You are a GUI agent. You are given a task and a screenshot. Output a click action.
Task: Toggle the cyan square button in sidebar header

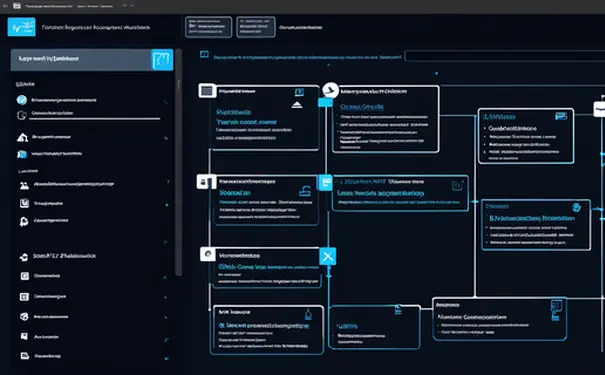pos(162,60)
